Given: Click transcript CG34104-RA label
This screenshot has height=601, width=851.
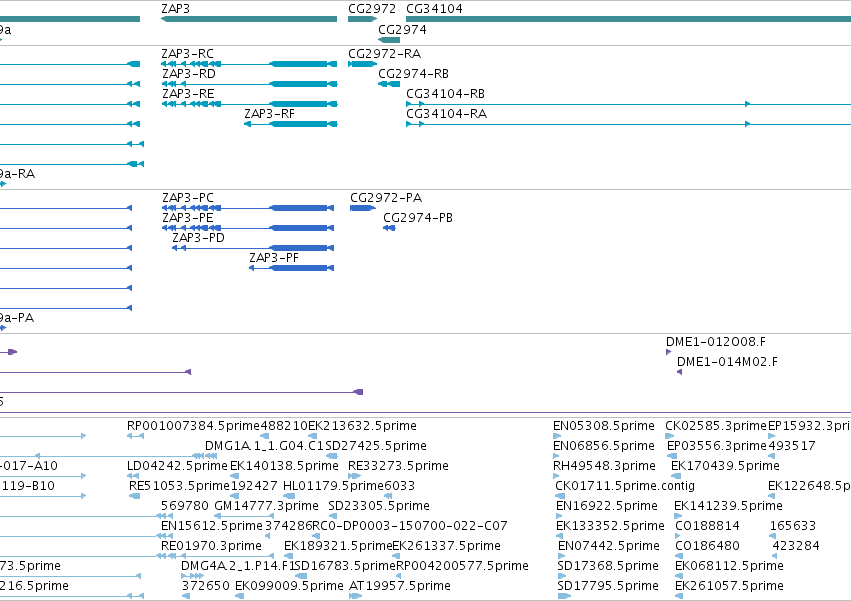Looking at the screenshot, I should [447, 114].
